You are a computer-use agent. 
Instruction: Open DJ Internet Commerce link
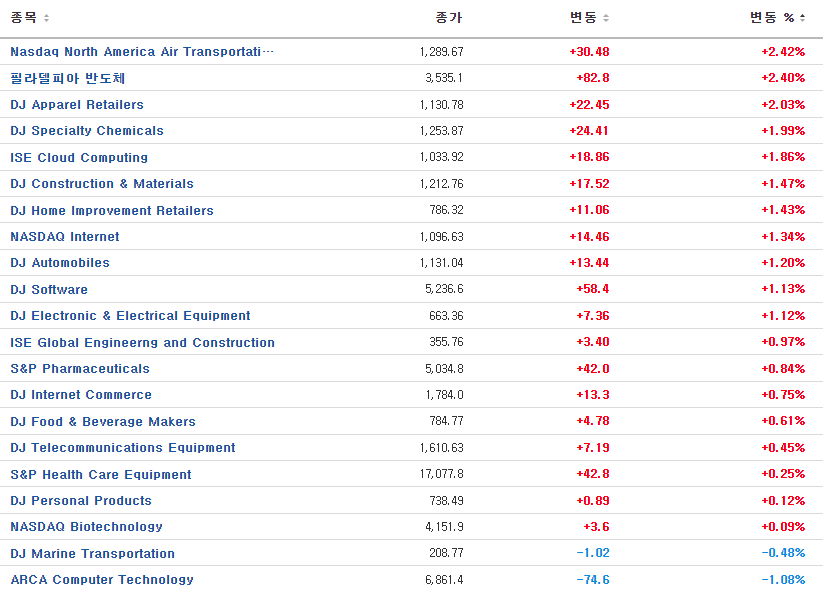point(81,395)
